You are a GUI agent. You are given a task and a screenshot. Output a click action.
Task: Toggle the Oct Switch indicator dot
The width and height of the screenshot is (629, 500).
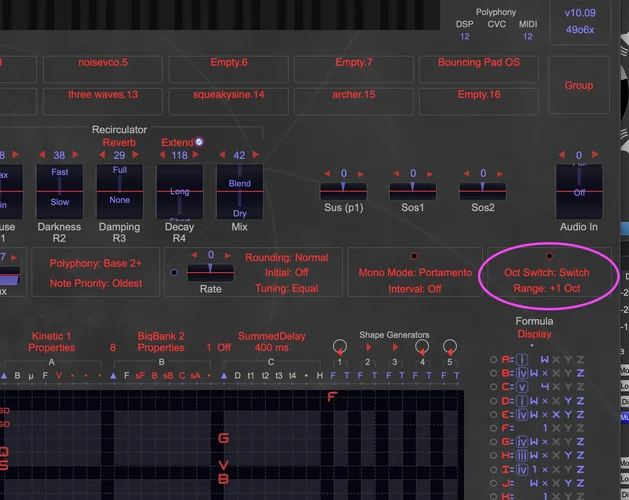pyautogui.click(x=549, y=256)
